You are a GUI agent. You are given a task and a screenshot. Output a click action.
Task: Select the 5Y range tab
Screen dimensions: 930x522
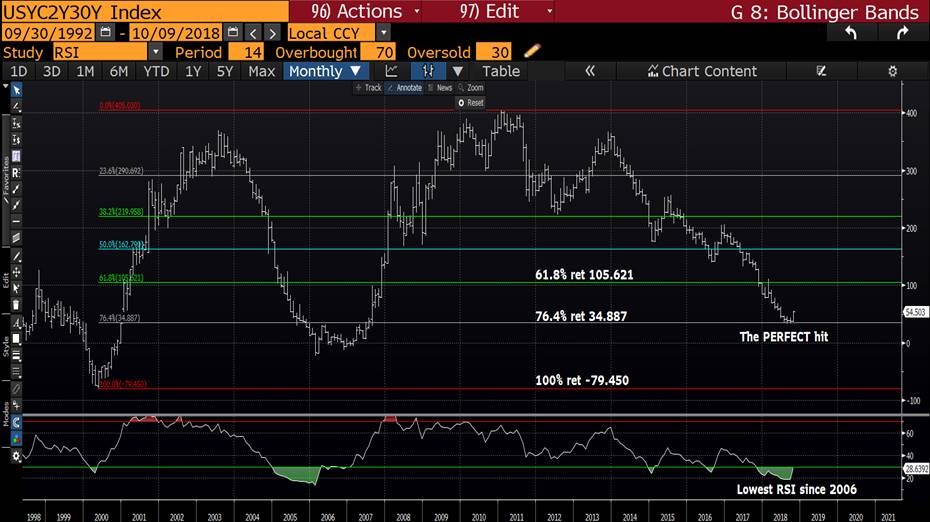coord(225,71)
